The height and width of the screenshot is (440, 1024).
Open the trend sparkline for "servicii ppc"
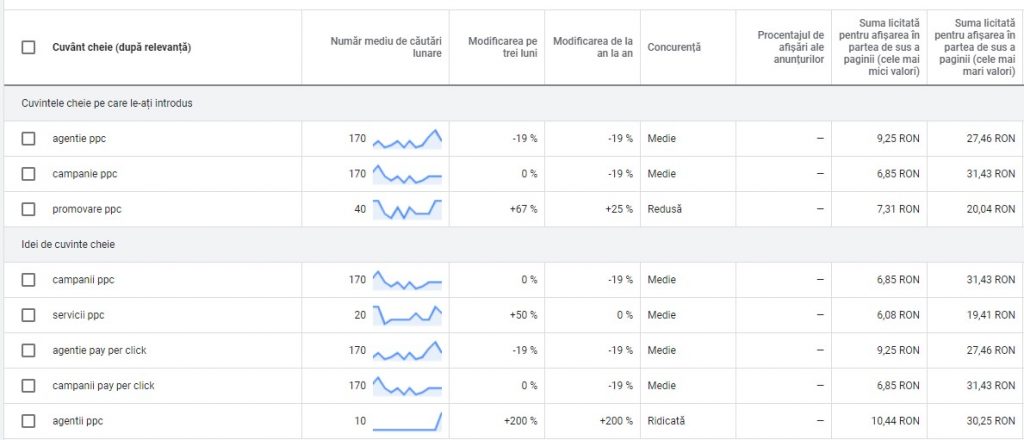click(x=407, y=316)
